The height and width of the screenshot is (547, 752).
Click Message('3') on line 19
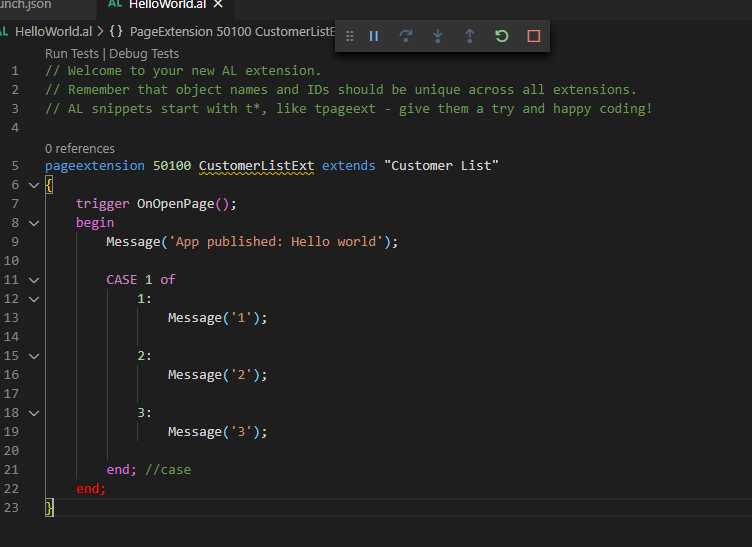(x=217, y=432)
